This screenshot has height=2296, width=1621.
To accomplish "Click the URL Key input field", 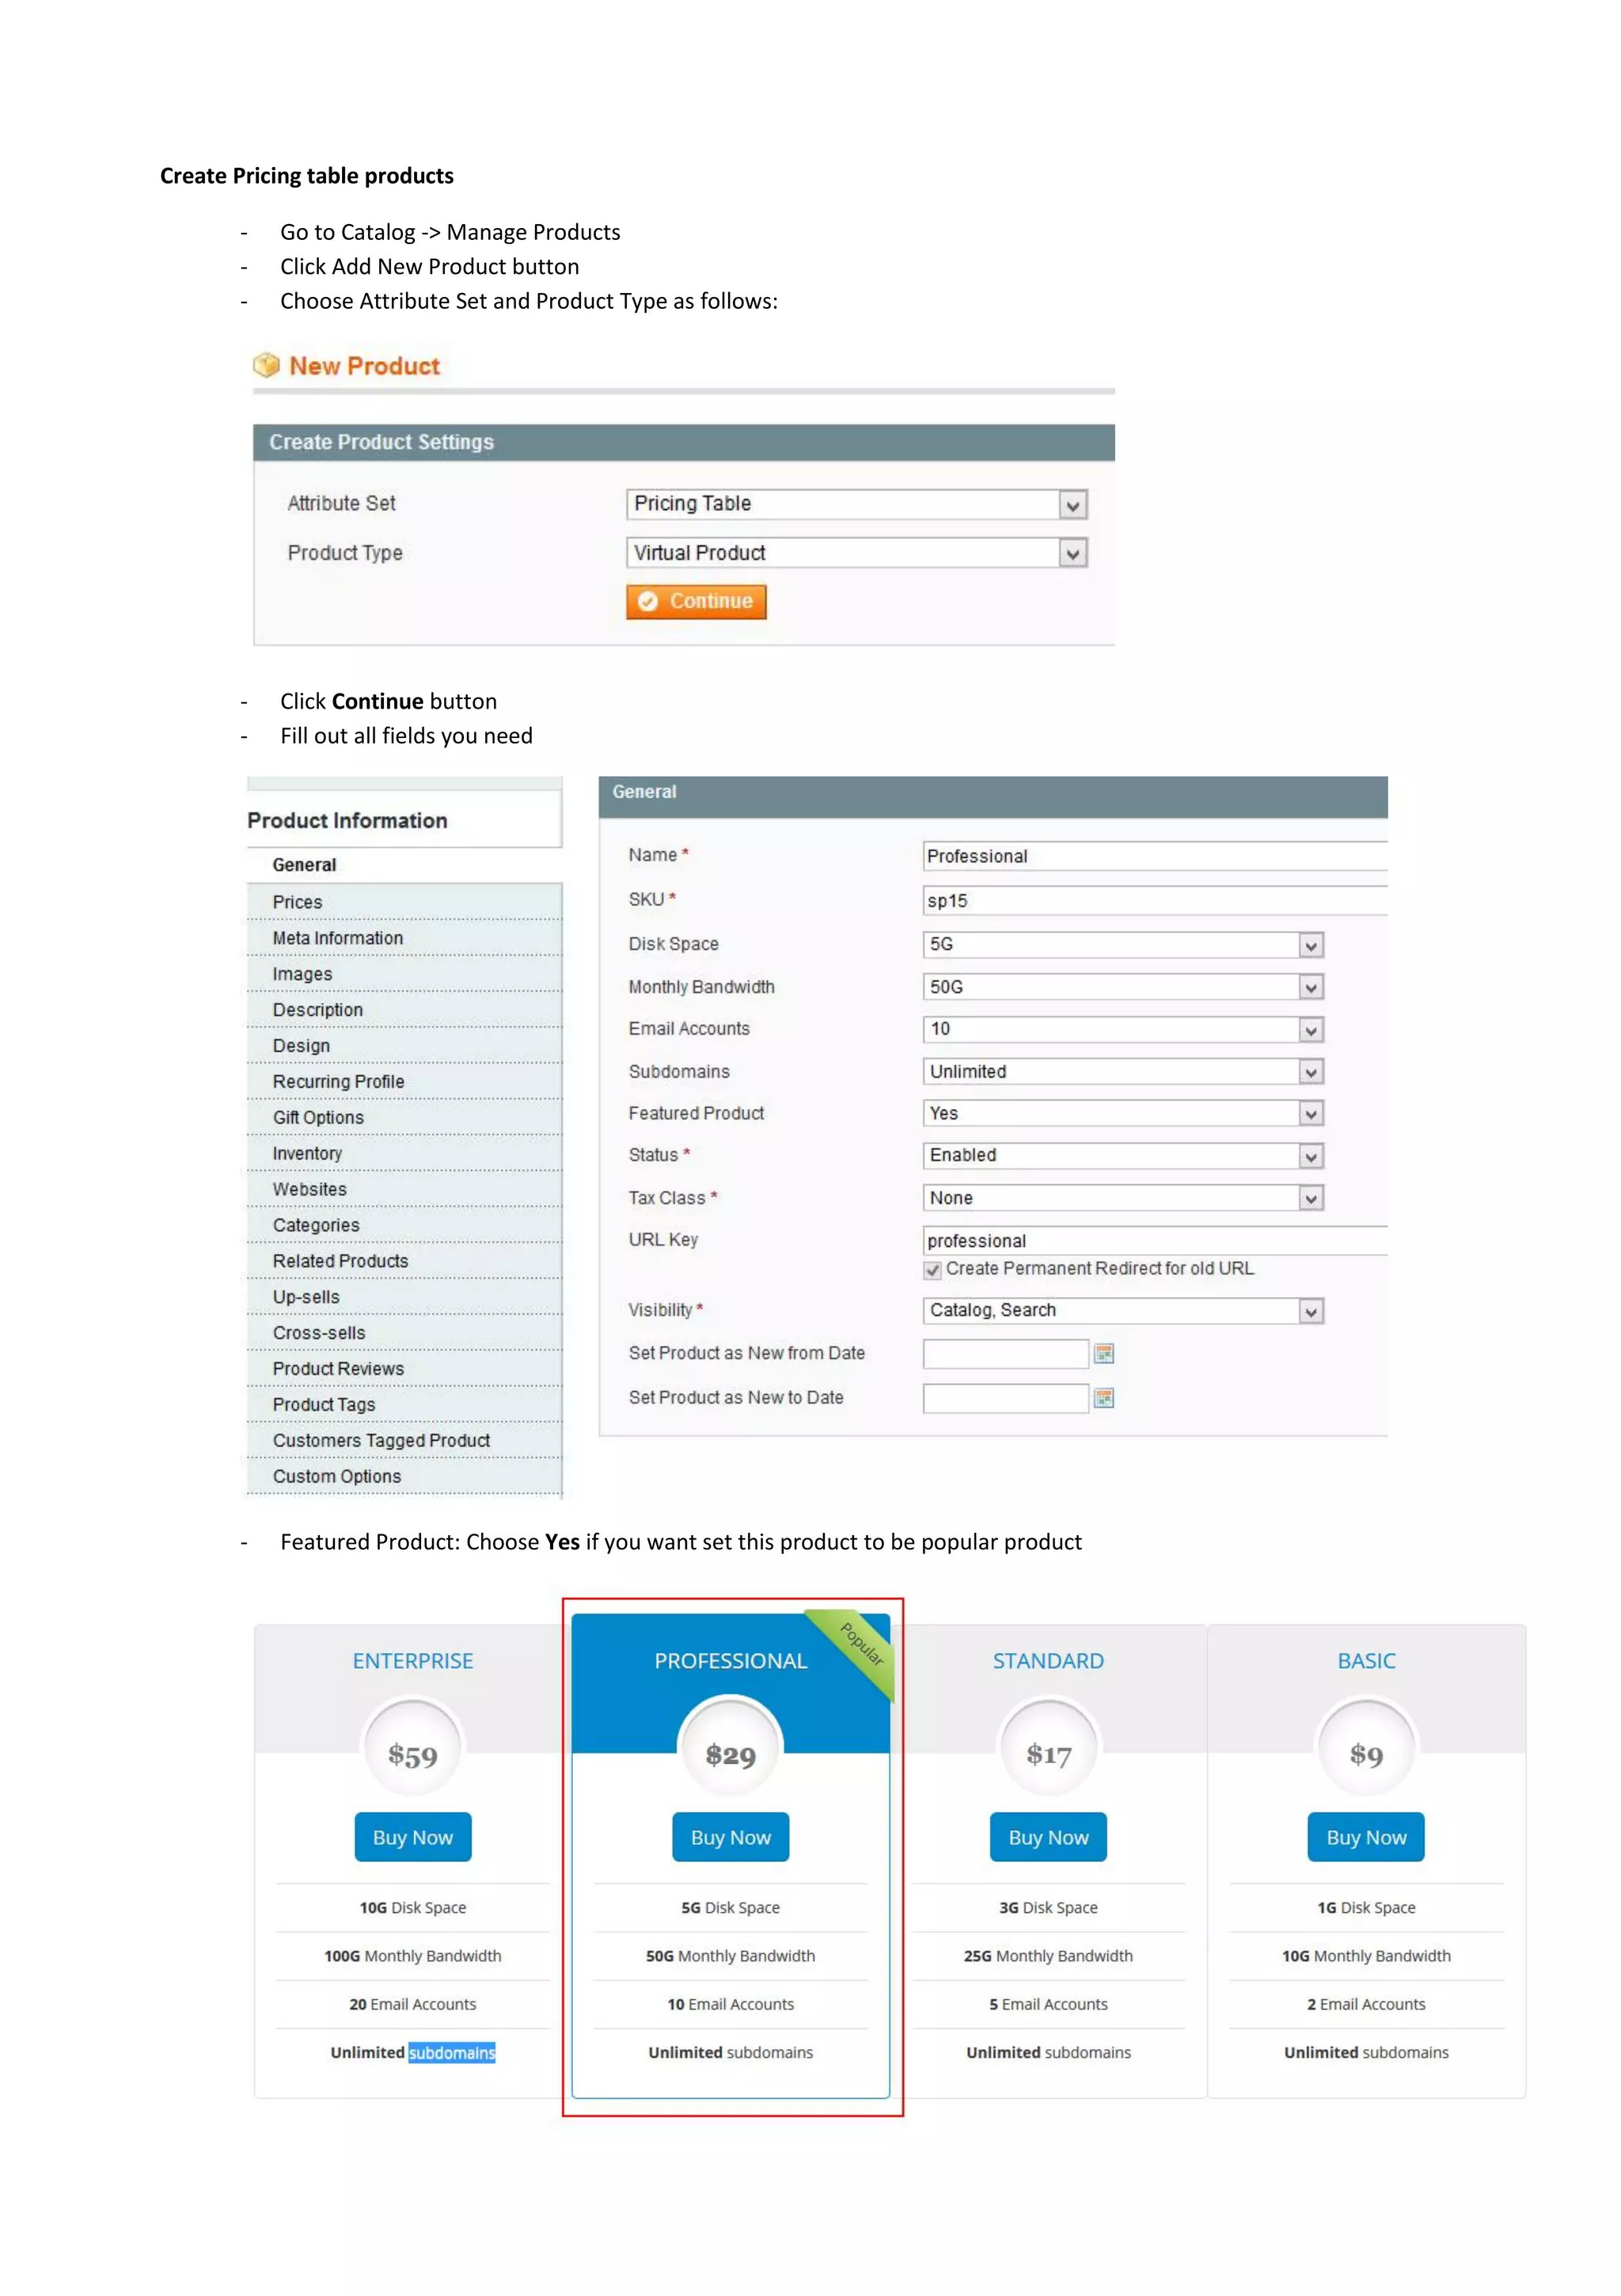I will pyautogui.click(x=1155, y=1241).
